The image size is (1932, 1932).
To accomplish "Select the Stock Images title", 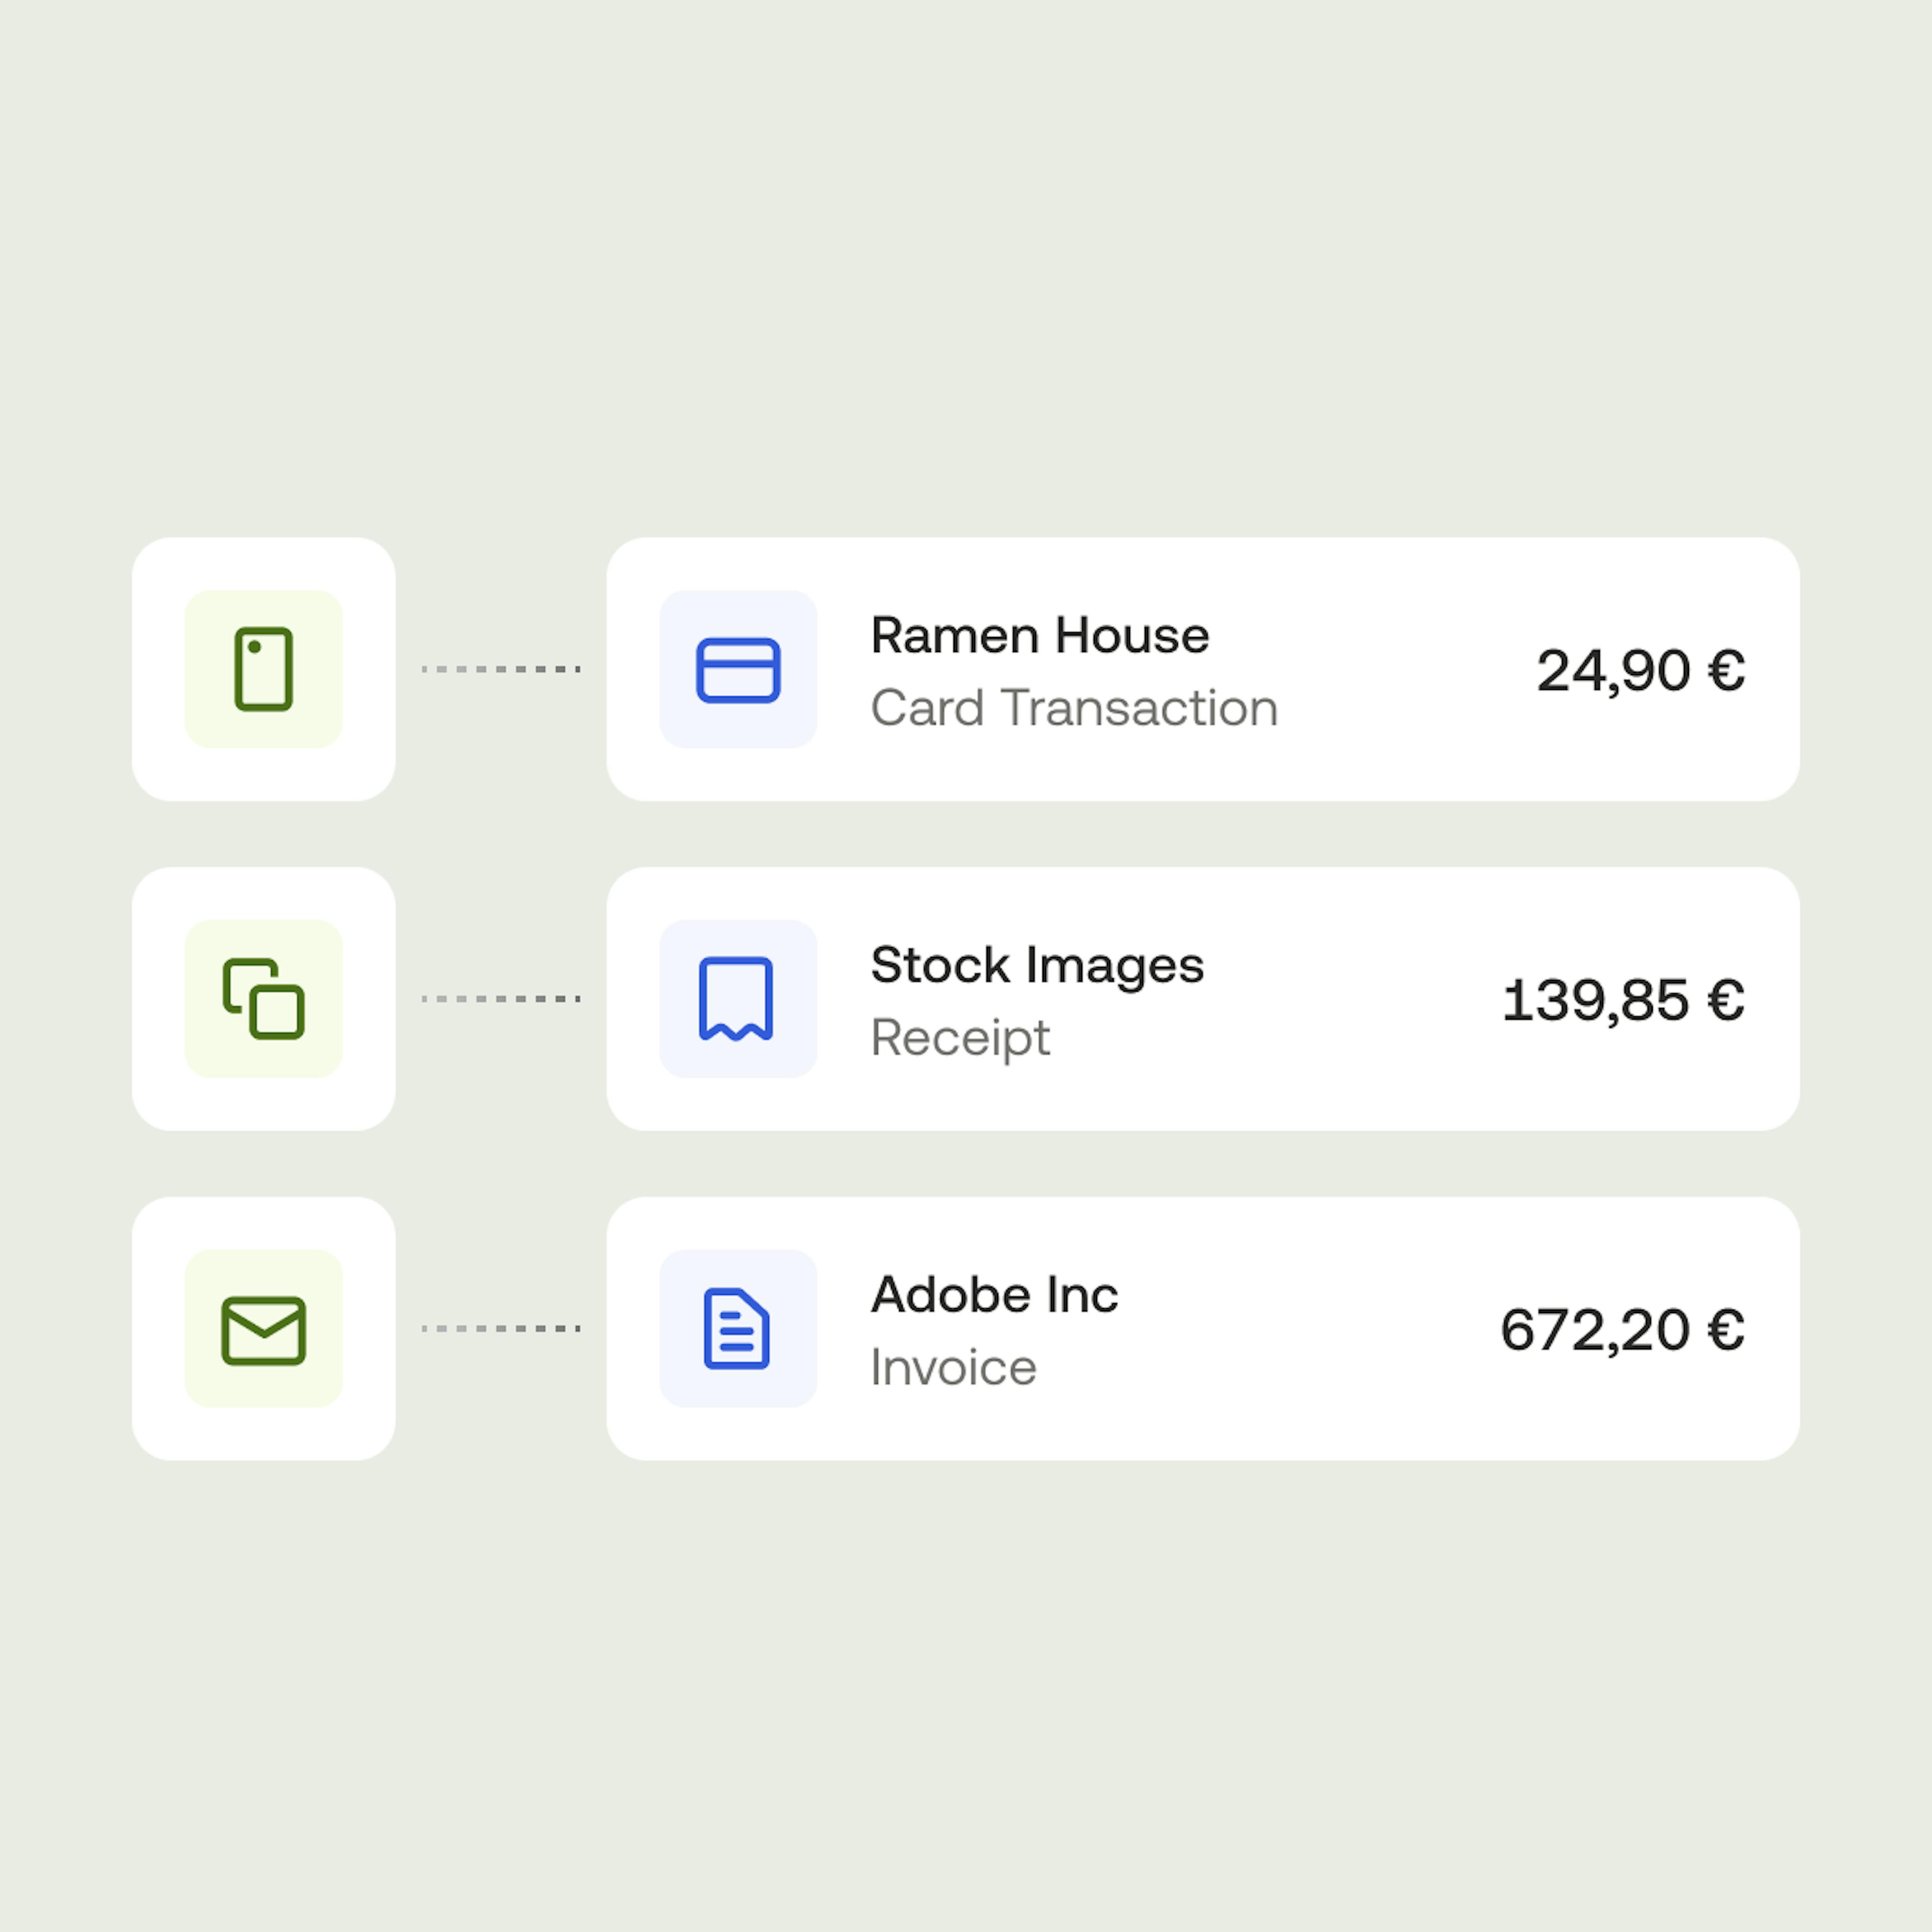I will (1037, 965).
